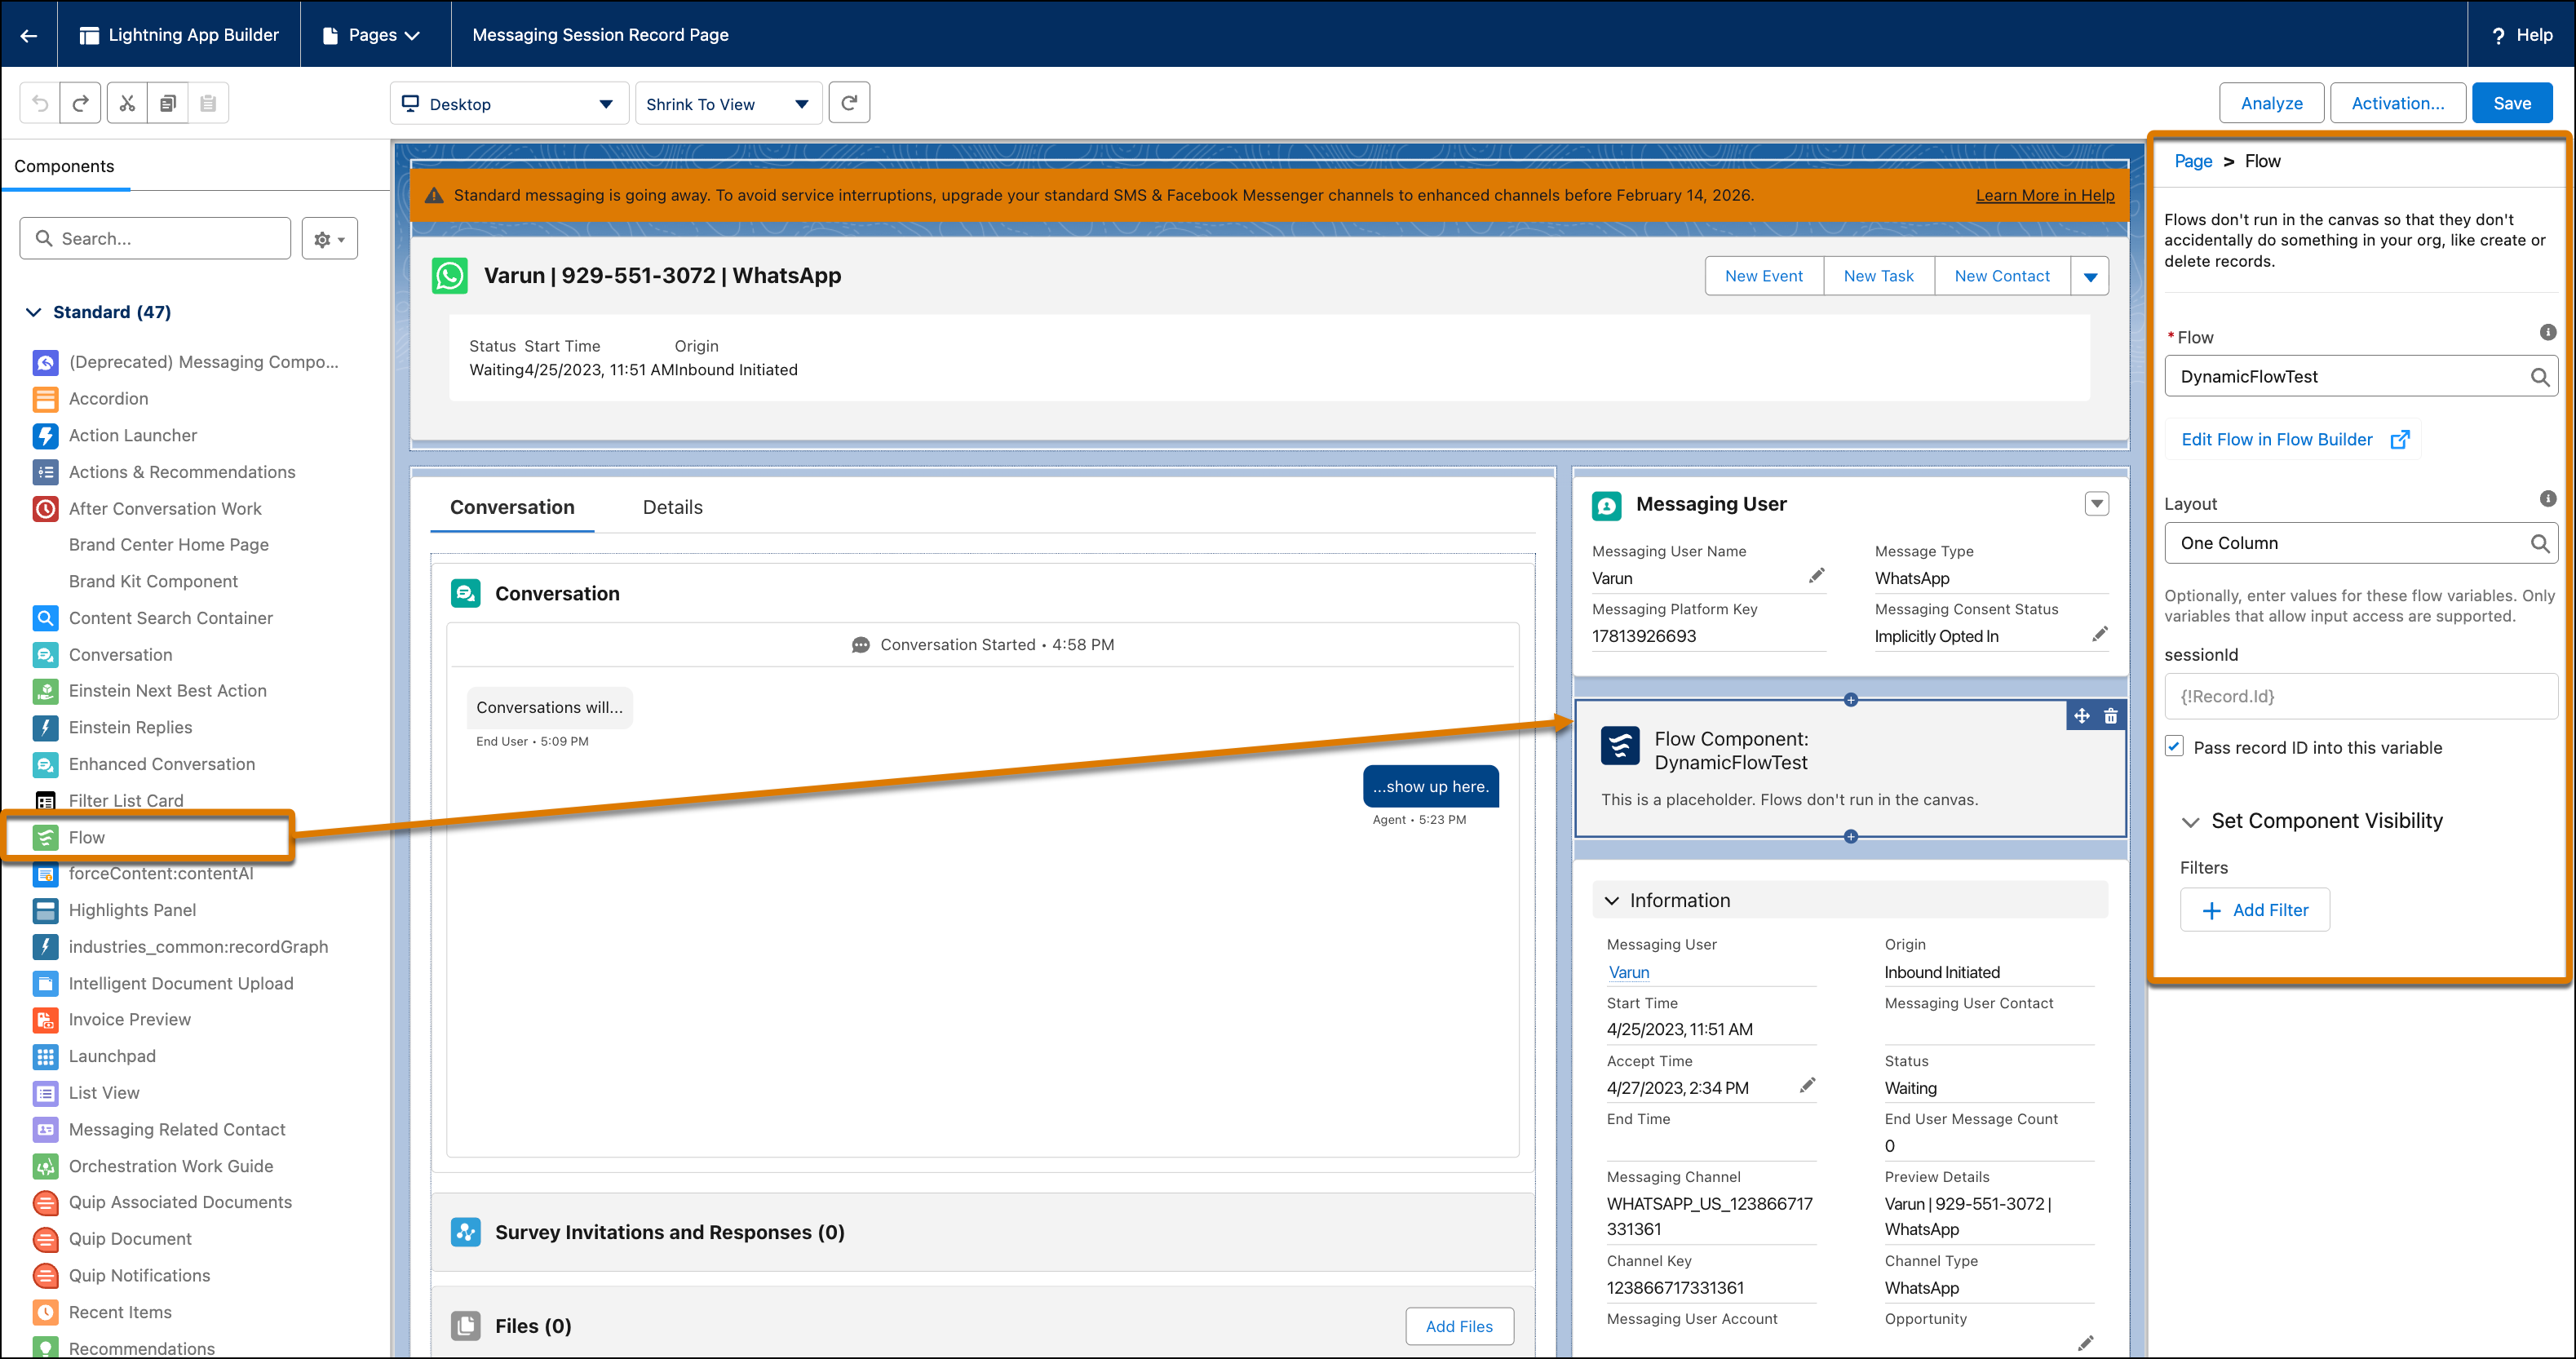Click the sessionId input field
This screenshot has width=2576, height=1359.
tap(2361, 696)
